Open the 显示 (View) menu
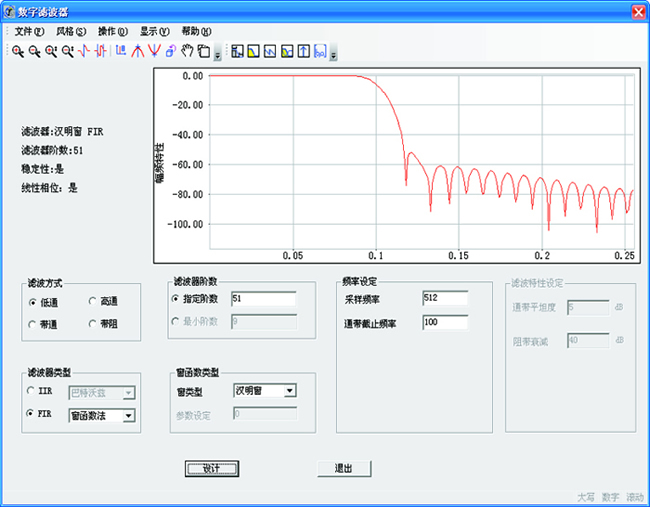This screenshot has height=507, width=650. [155, 31]
